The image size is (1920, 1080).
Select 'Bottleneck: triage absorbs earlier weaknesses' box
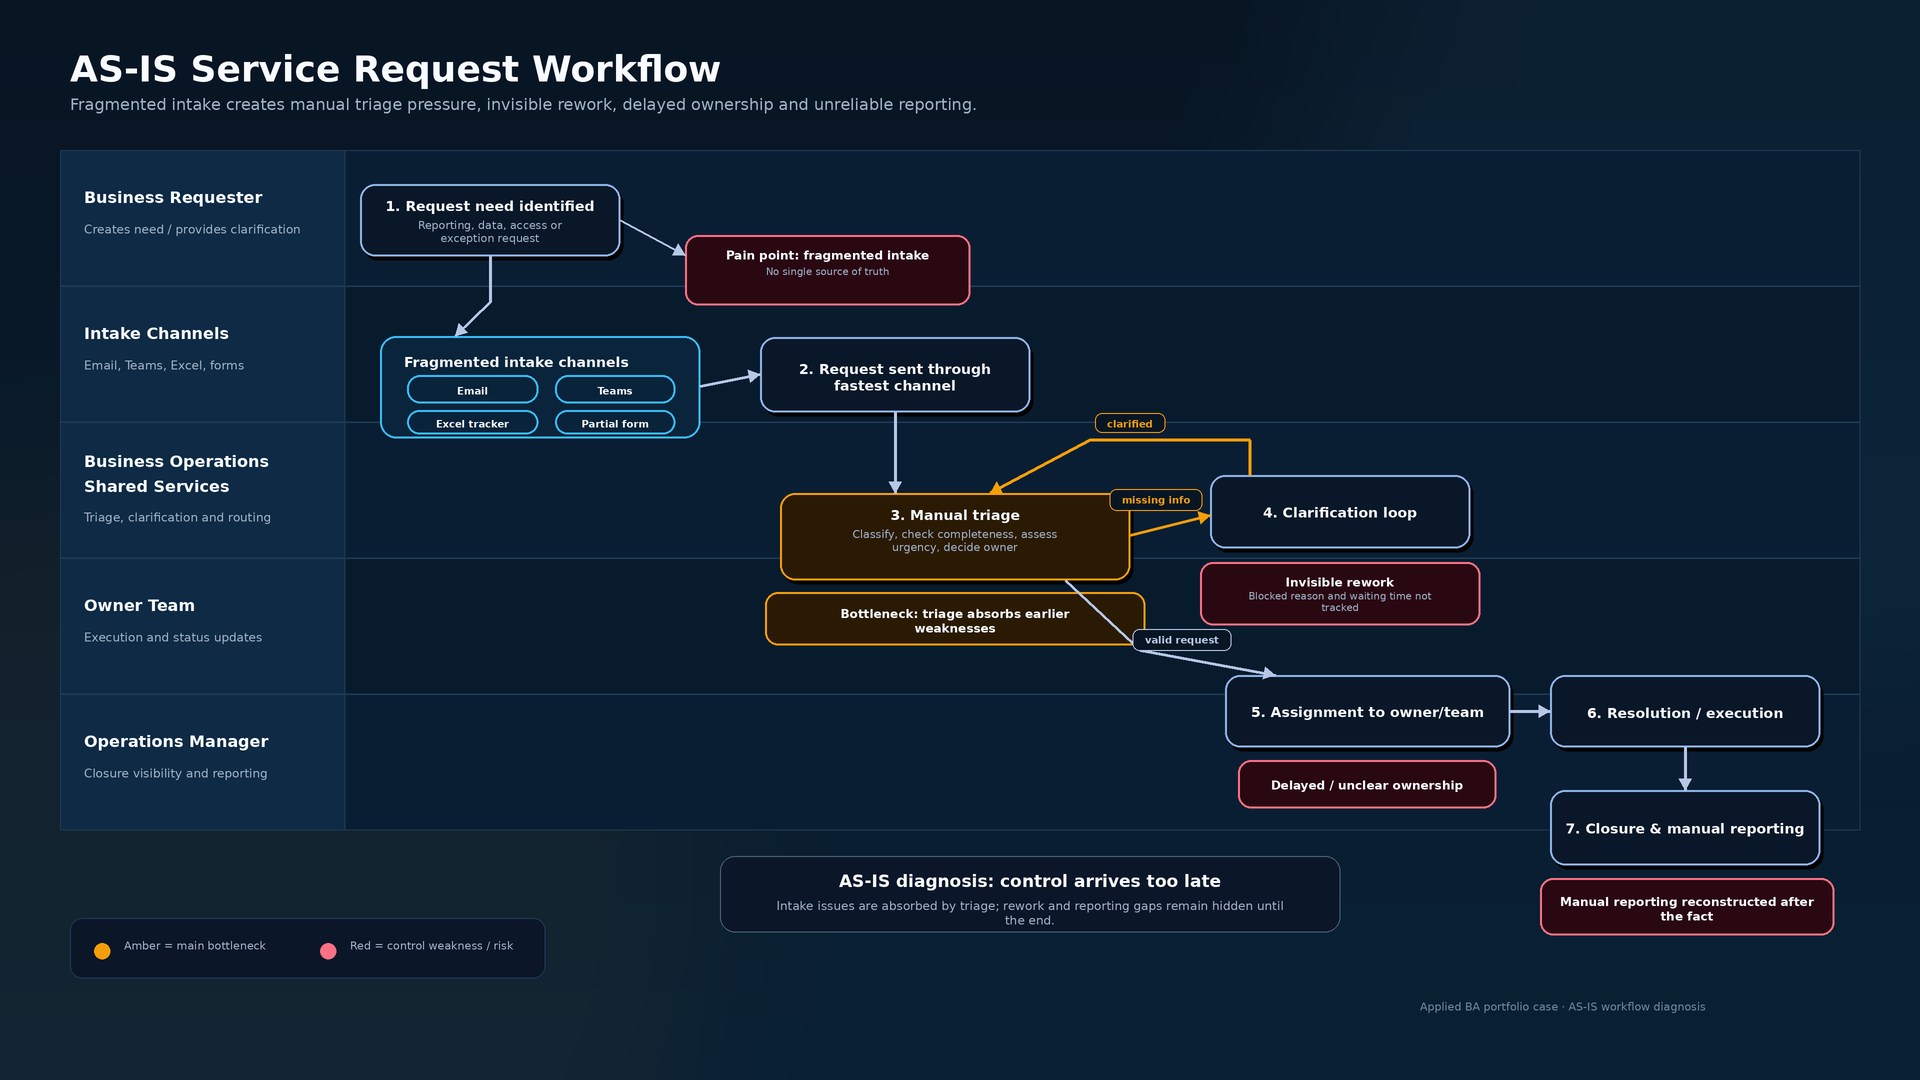pos(955,620)
